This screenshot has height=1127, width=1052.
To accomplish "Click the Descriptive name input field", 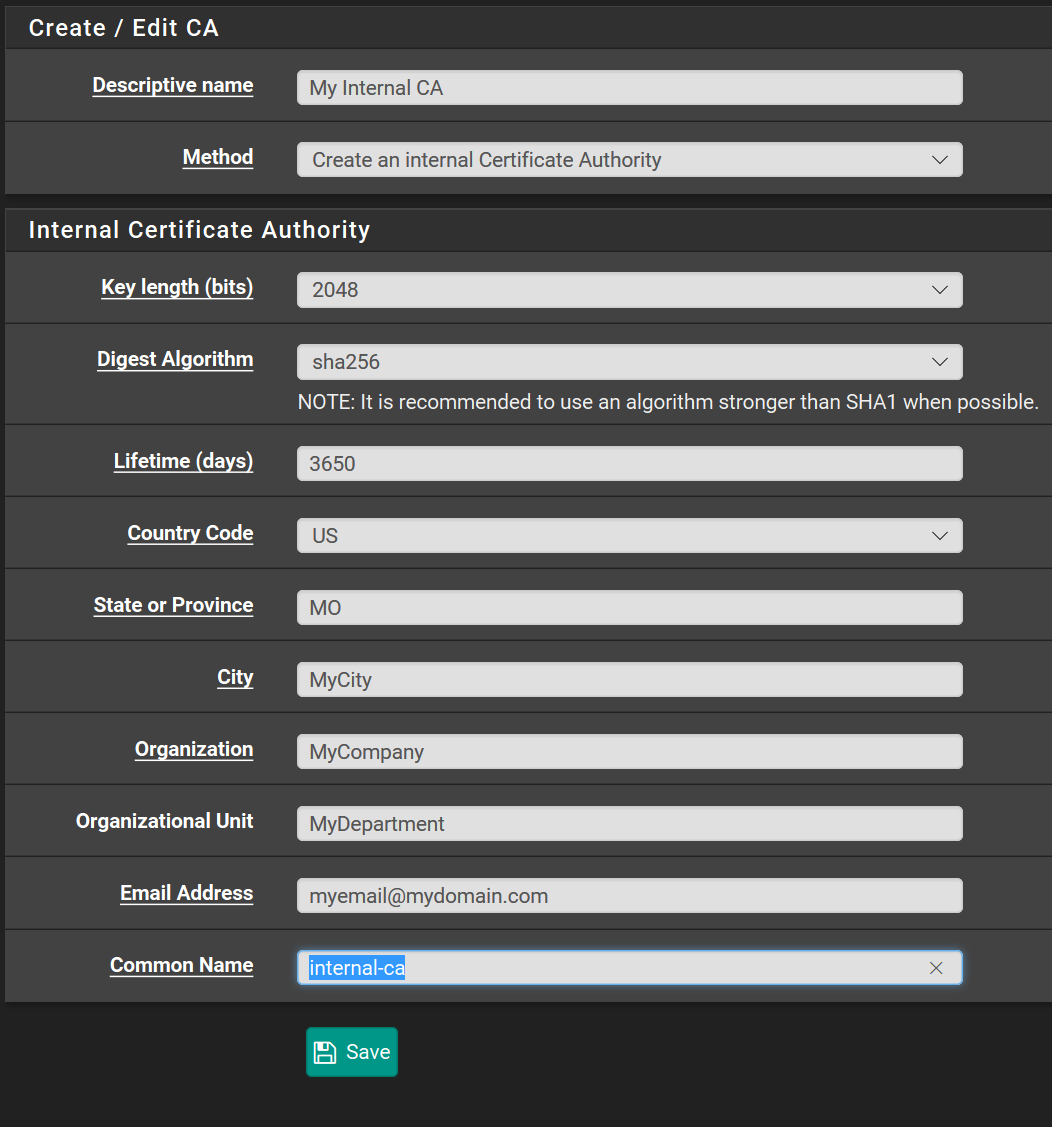I will 629,88.
